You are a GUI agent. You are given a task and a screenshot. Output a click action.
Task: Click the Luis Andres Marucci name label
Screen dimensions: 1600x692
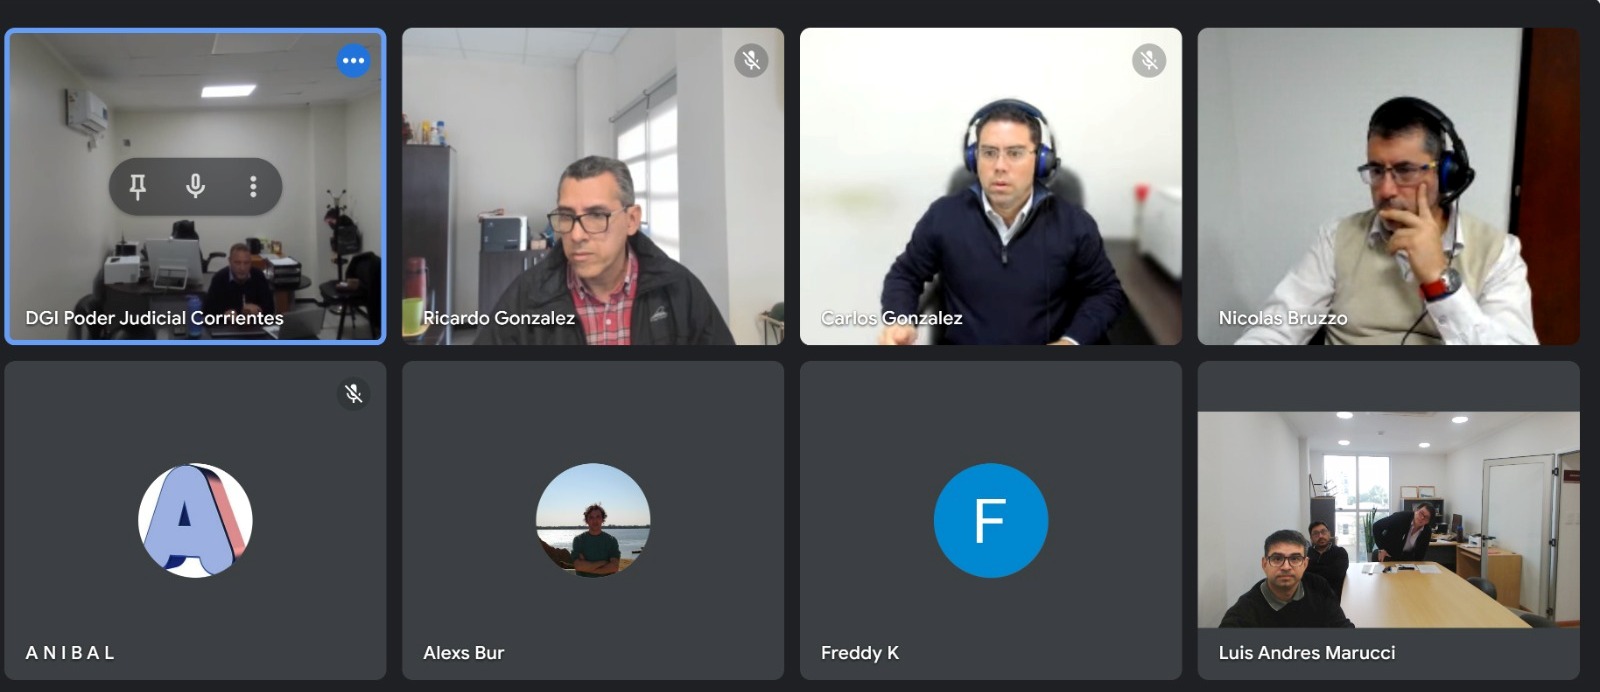[x=1307, y=653]
